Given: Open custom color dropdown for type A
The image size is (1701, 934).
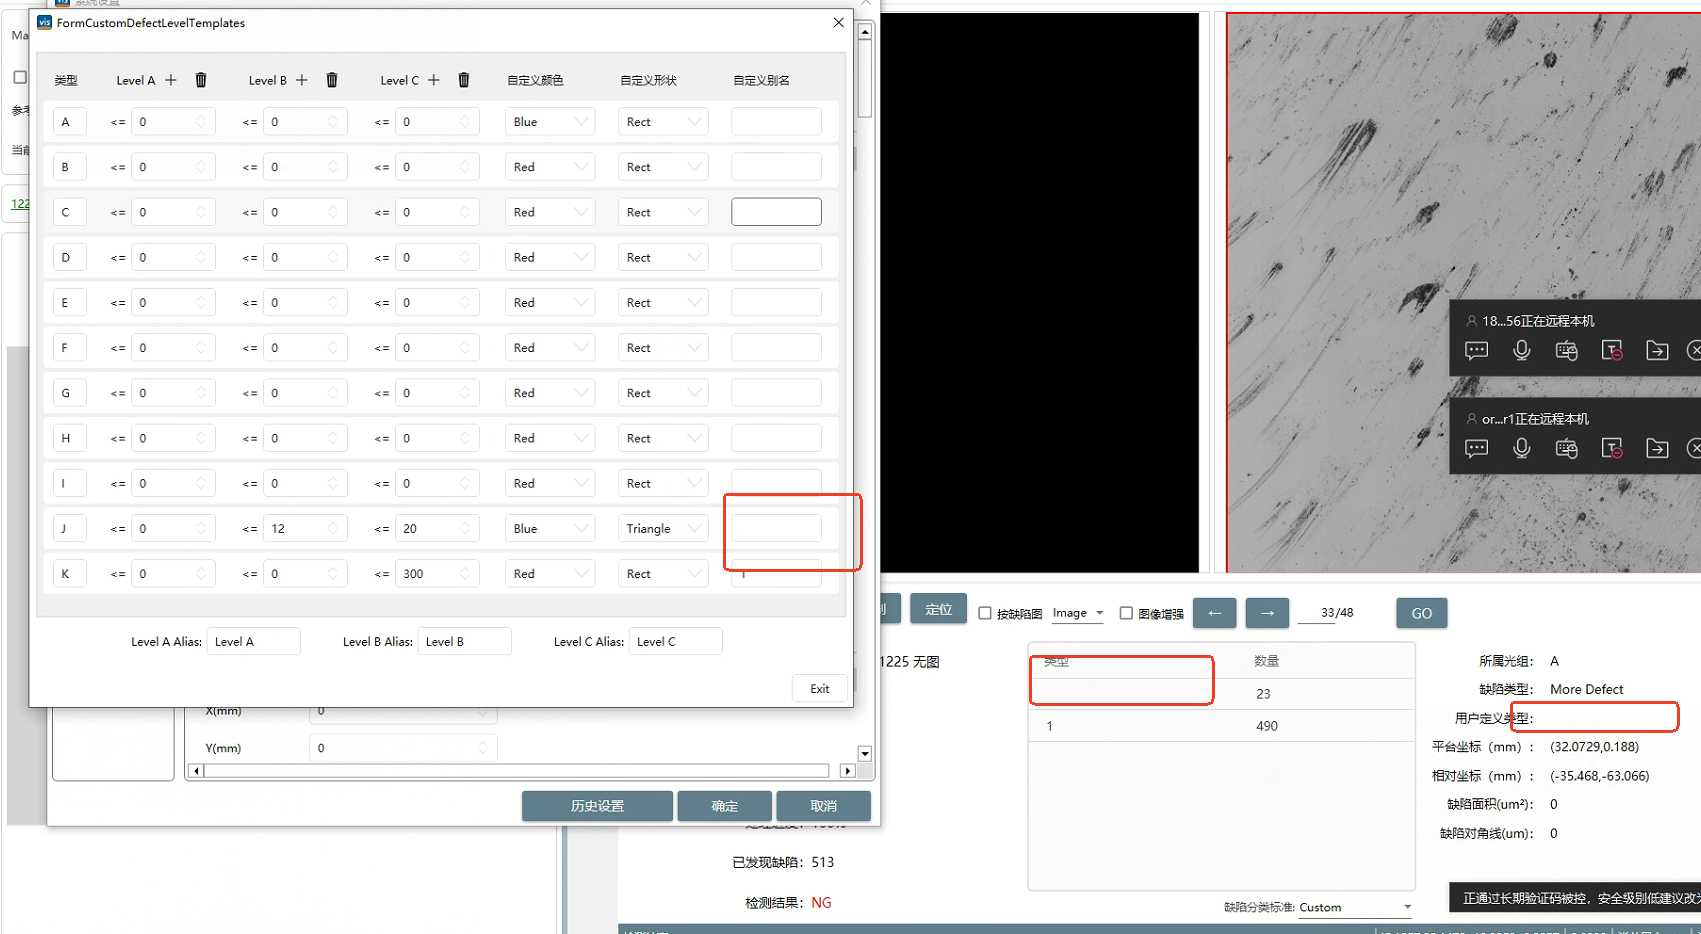Looking at the screenshot, I should click(550, 122).
